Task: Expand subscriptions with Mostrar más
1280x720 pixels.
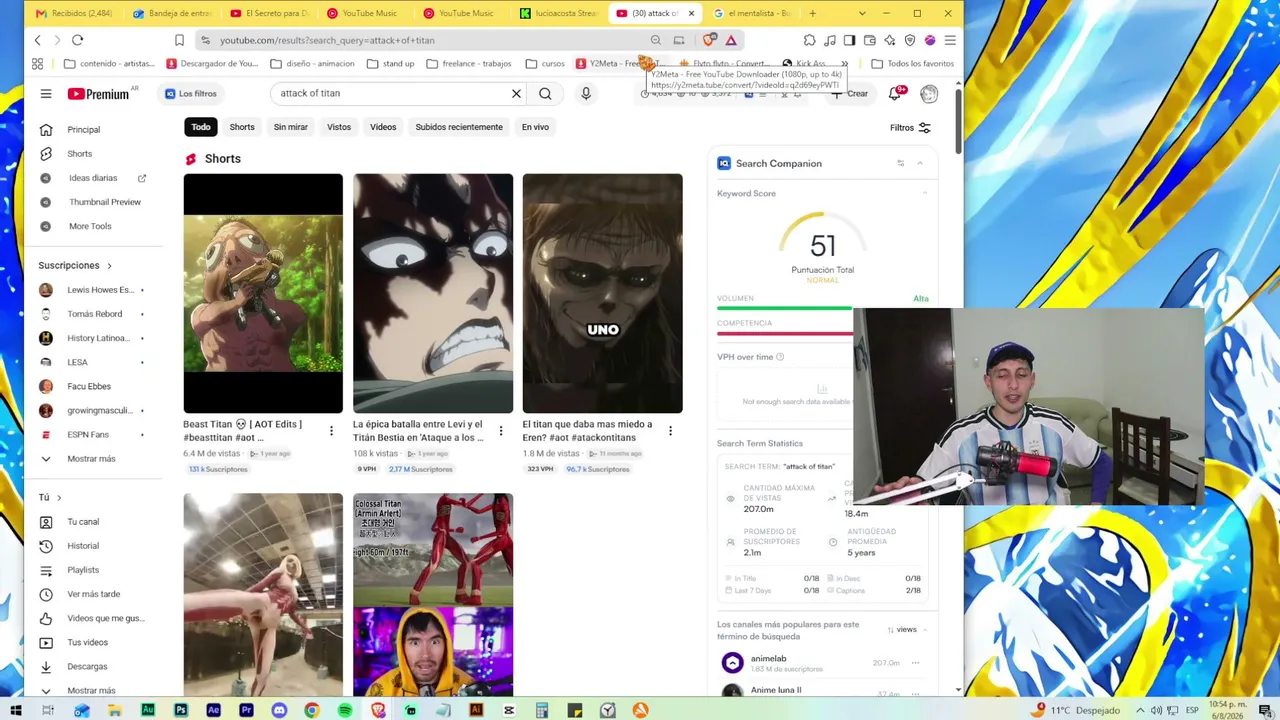Action: [x=93, y=459]
